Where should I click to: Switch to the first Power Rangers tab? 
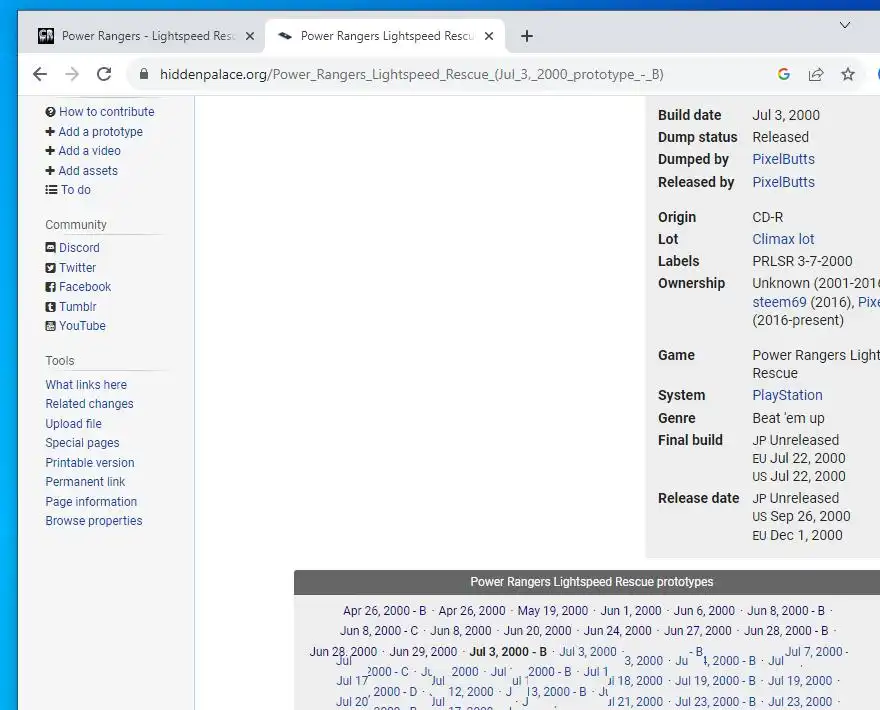[146, 36]
